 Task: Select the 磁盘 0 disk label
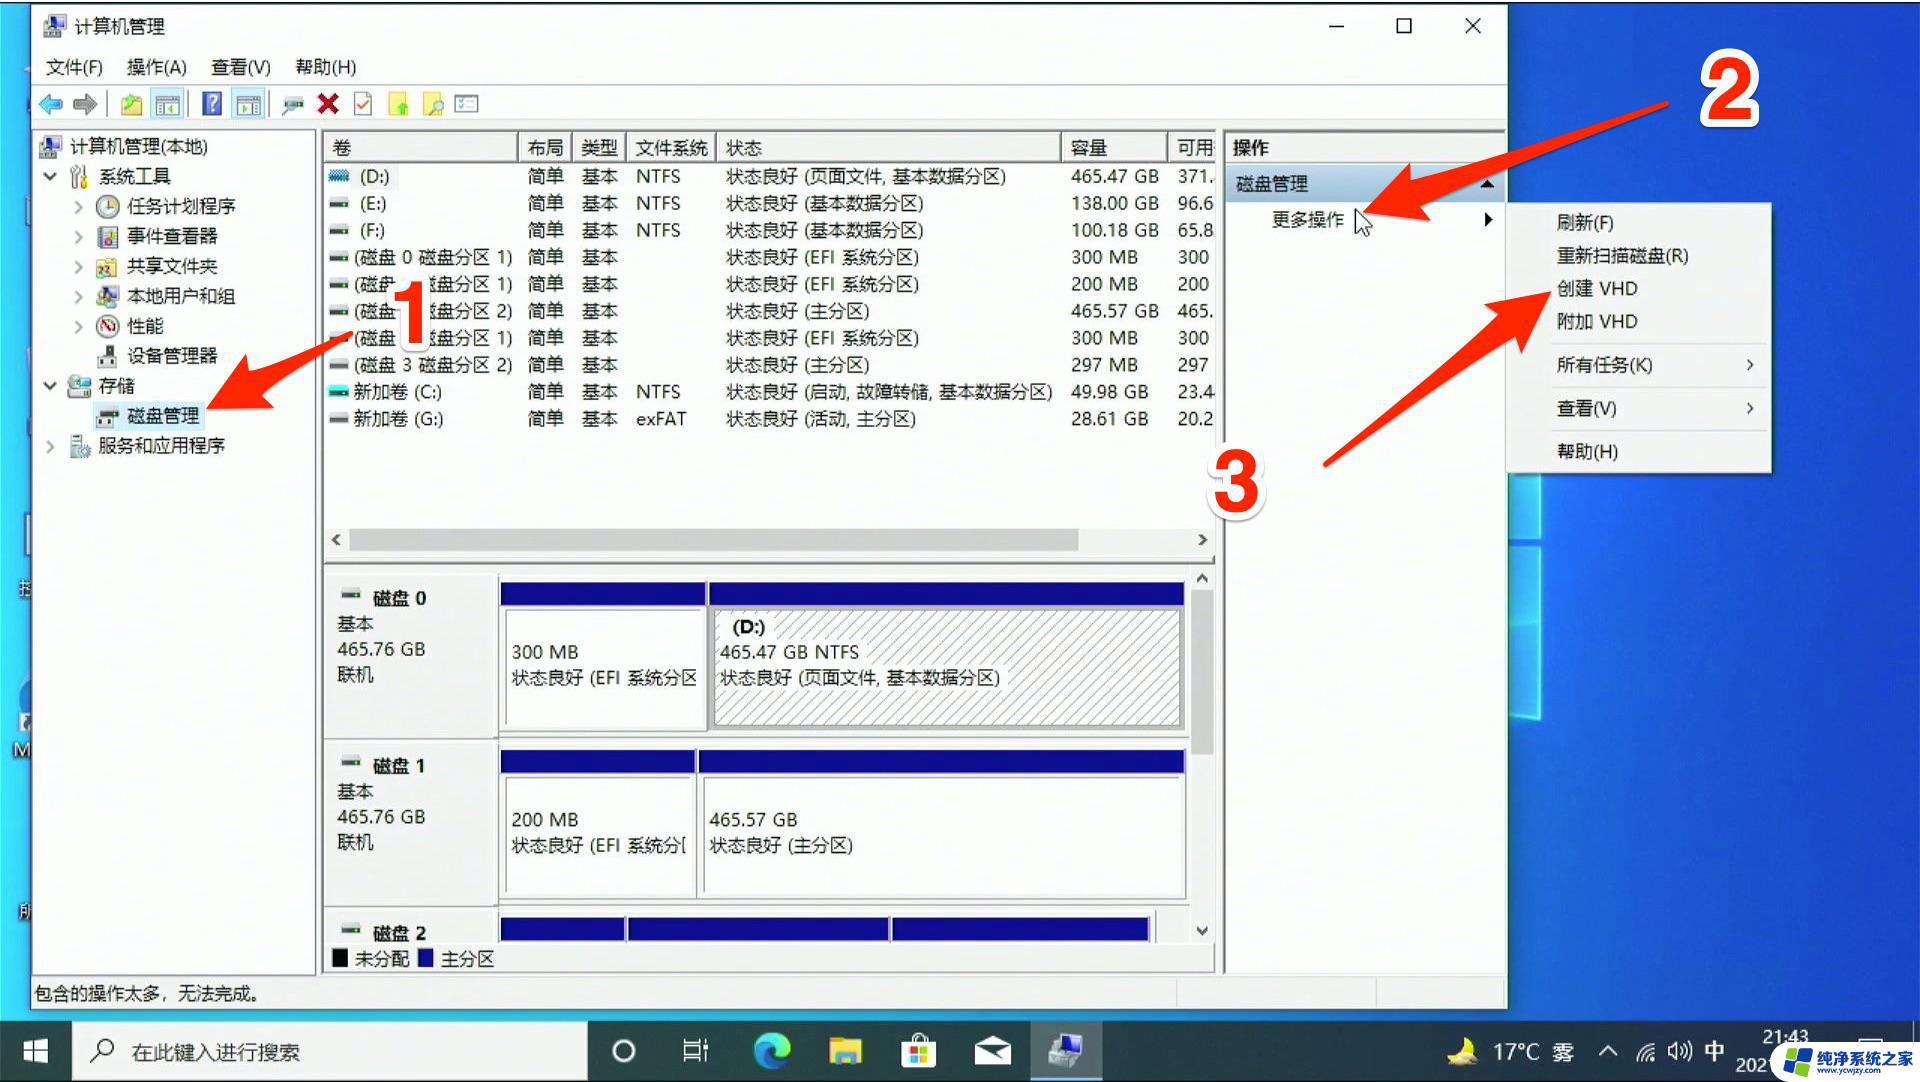[399, 598]
